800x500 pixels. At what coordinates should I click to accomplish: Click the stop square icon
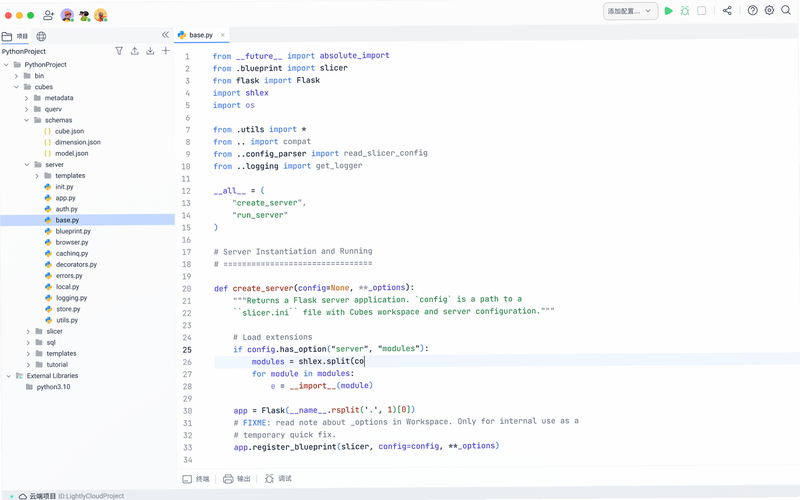[x=702, y=11]
